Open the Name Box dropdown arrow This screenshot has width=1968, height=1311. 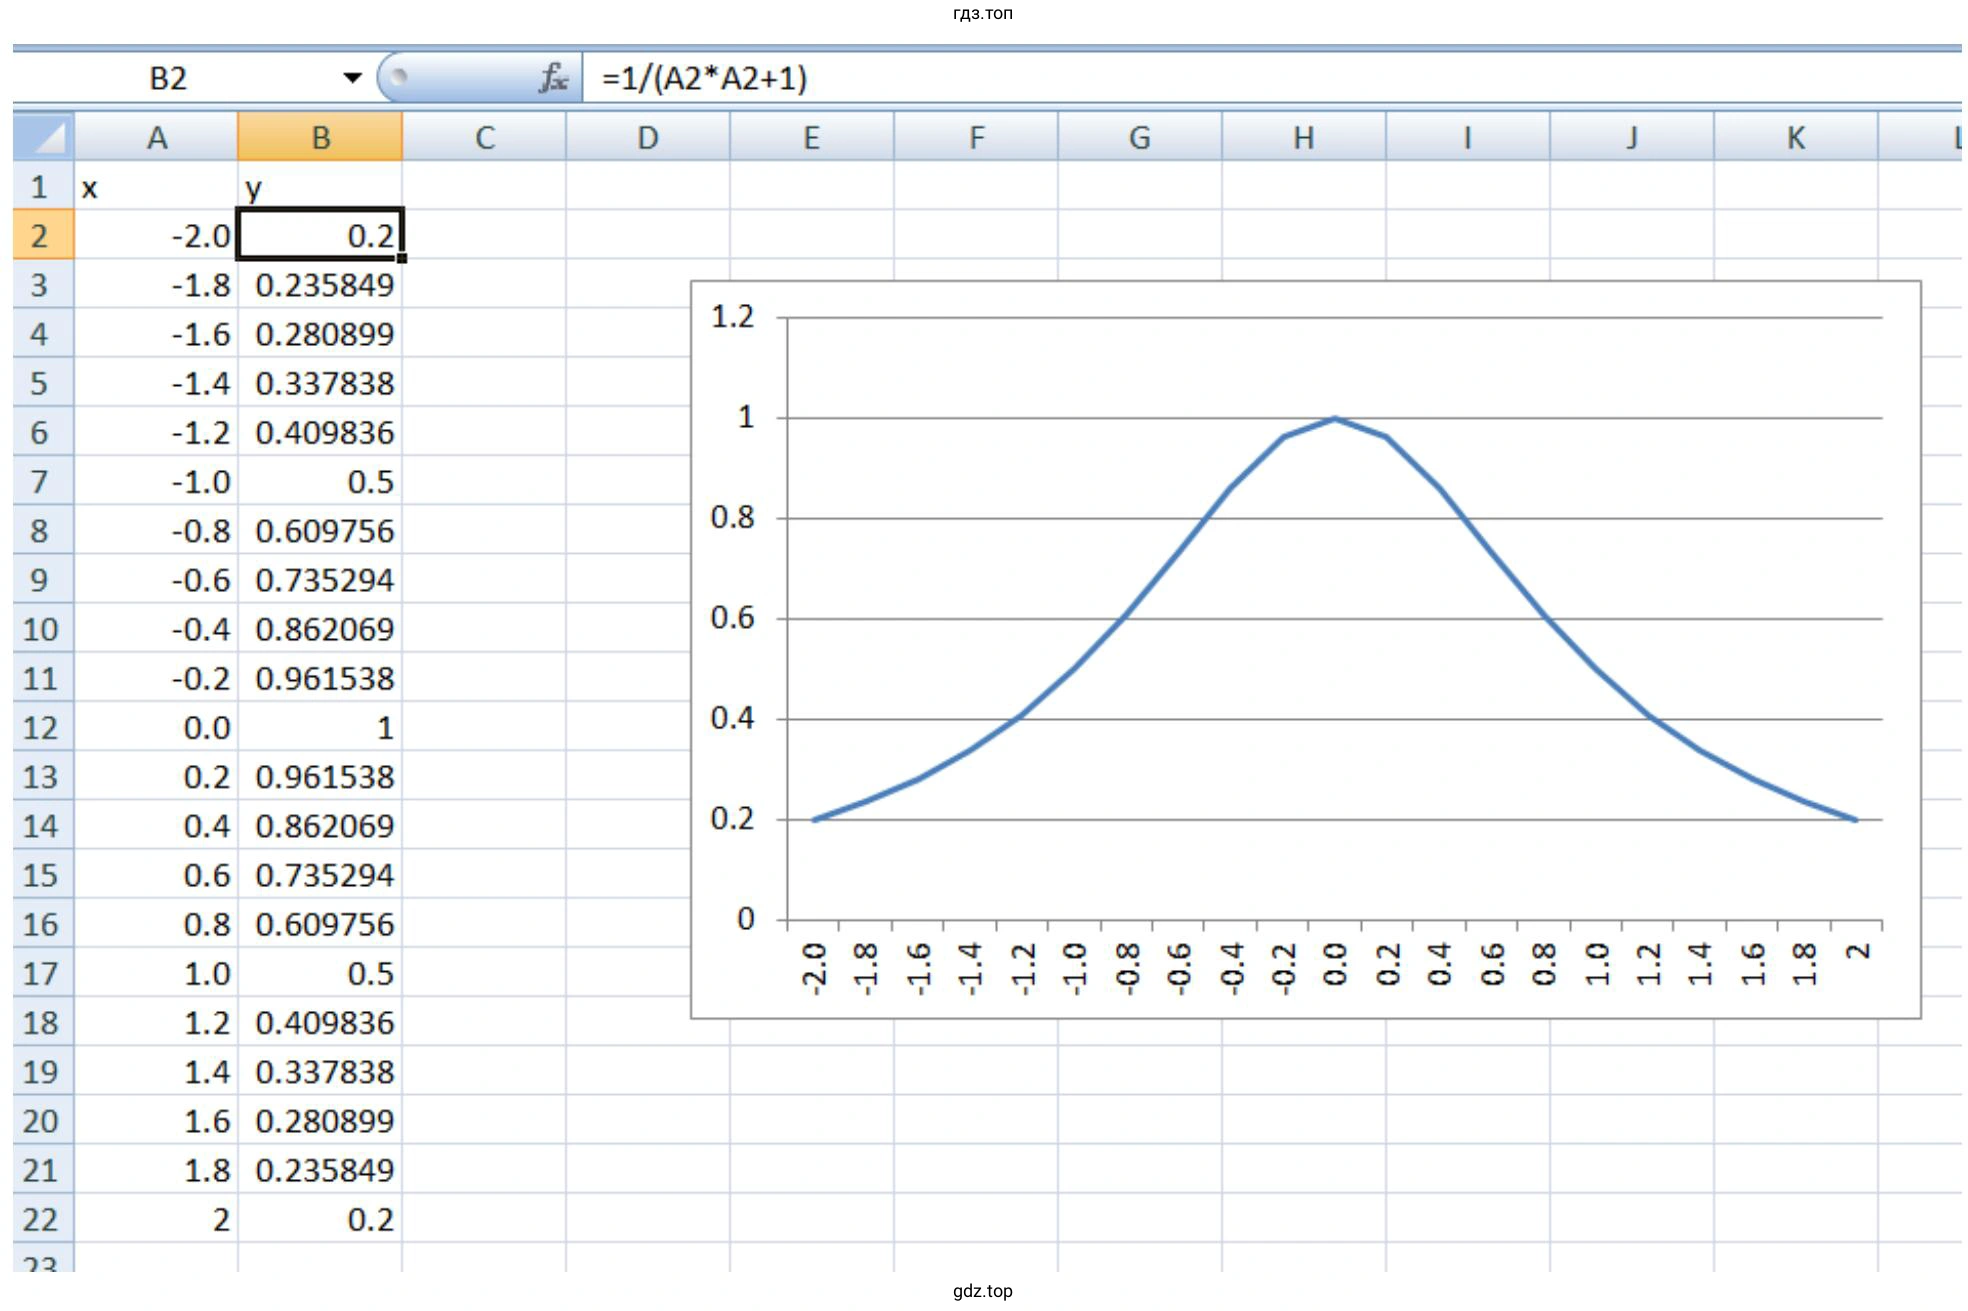coord(352,78)
